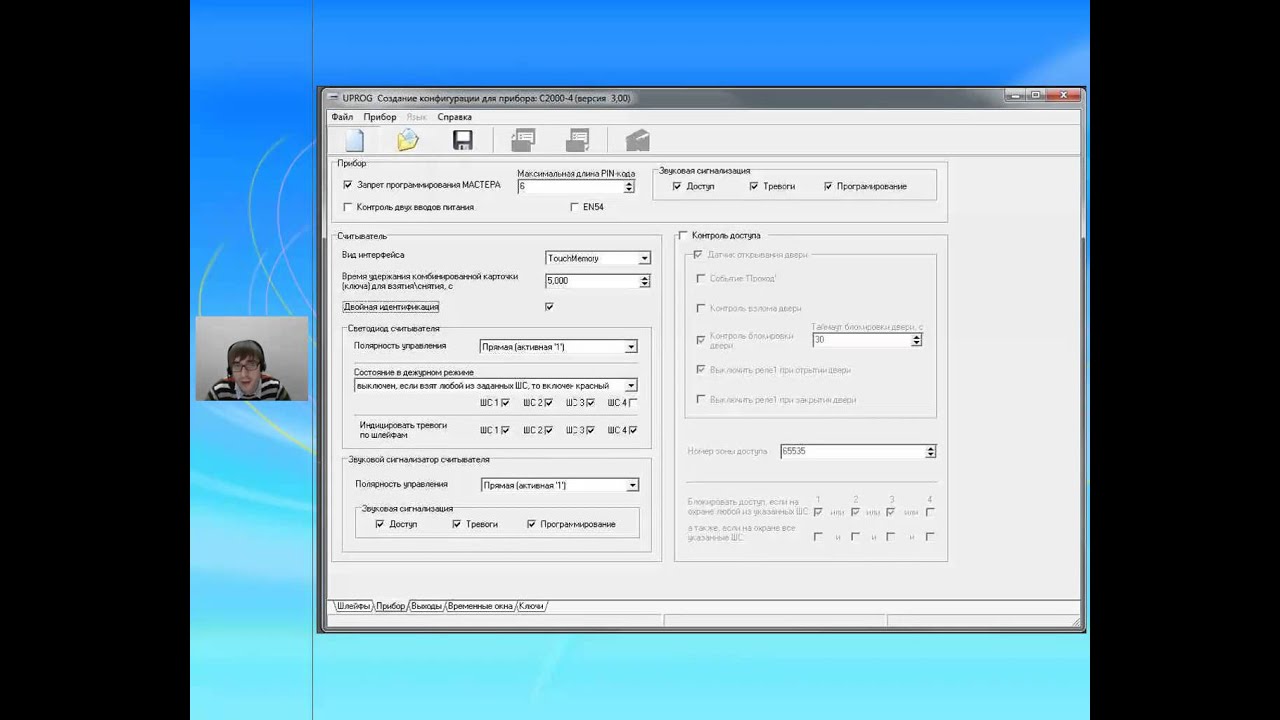Click the write configuration to device icon
Viewport: 1280px width, 720px height.
(x=578, y=140)
